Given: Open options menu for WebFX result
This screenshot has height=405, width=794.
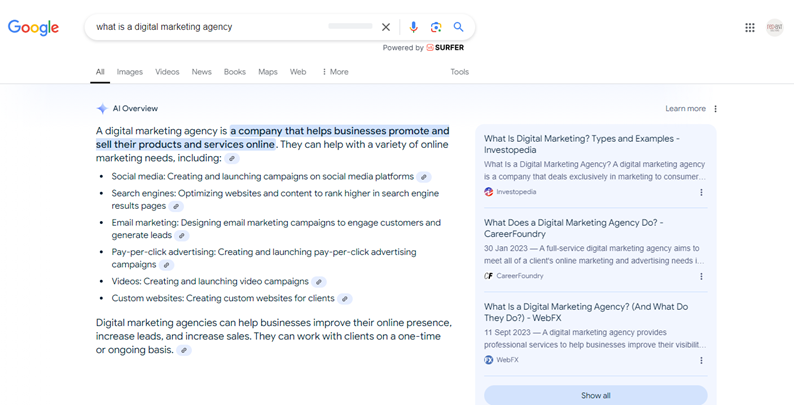Looking at the screenshot, I should (701, 360).
